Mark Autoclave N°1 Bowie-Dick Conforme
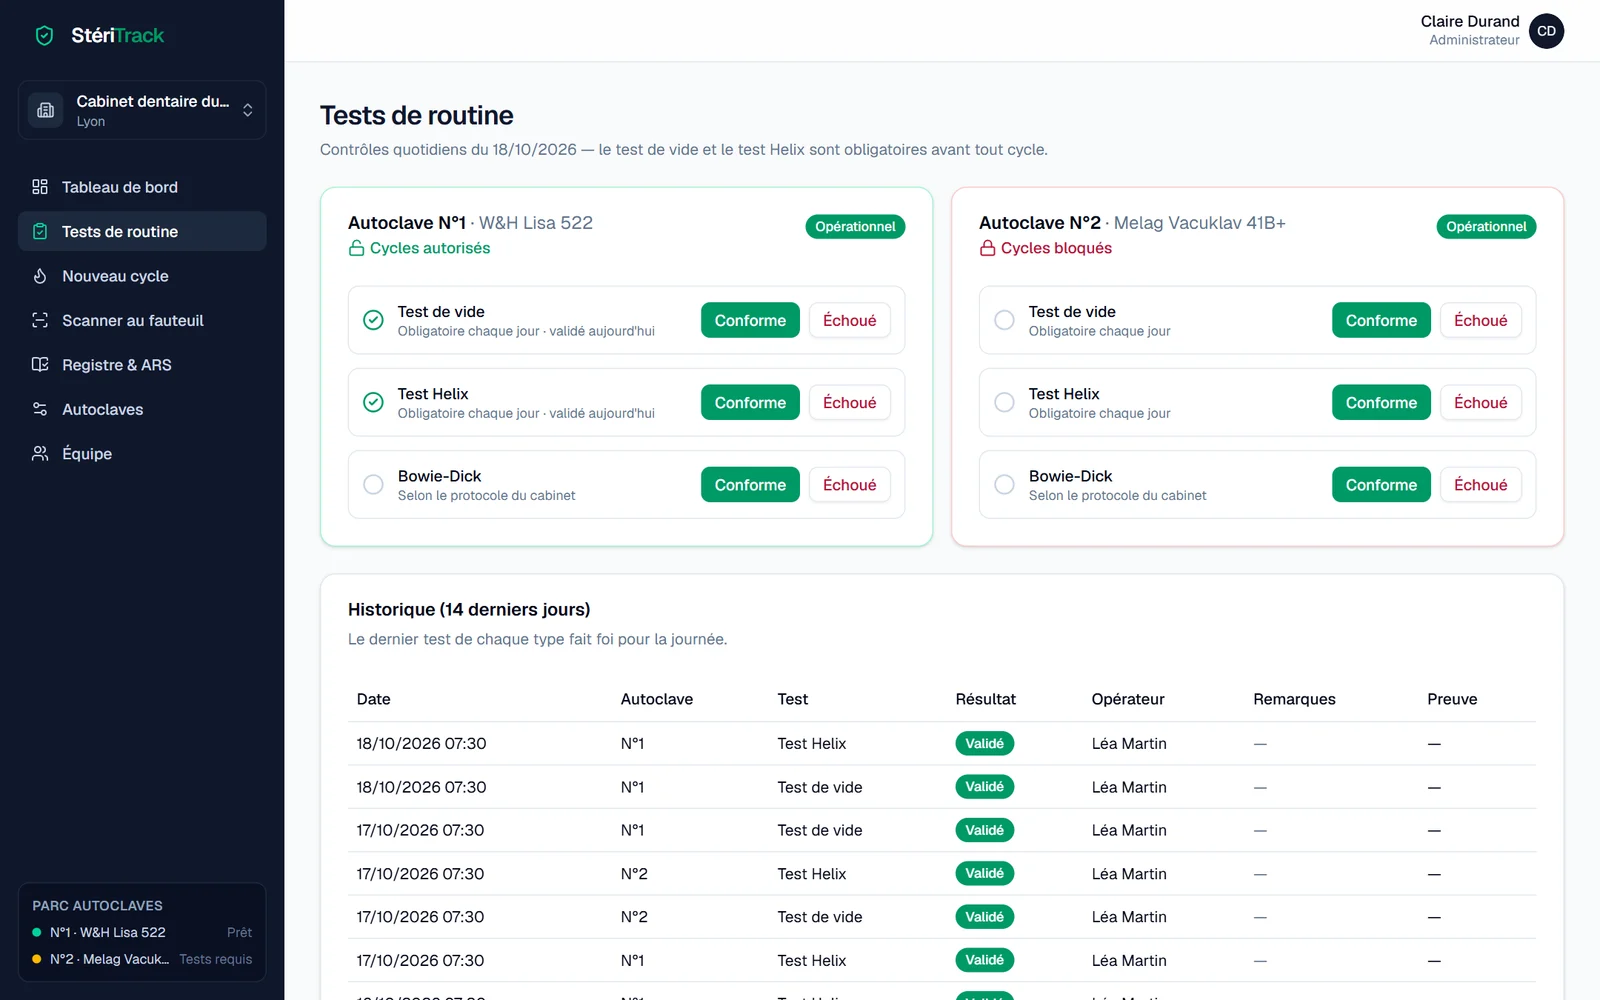Viewport: 1600px width, 1000px height. (x=750, y=485)
